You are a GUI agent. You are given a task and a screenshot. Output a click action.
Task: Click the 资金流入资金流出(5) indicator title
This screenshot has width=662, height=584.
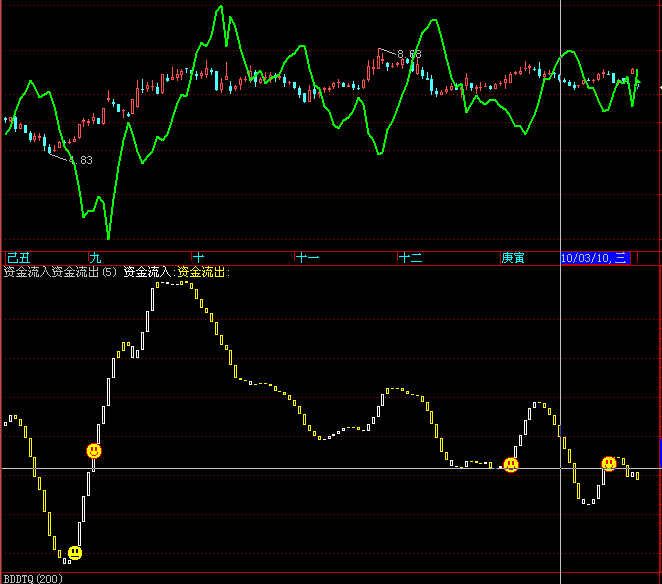(x=60, y=272)
